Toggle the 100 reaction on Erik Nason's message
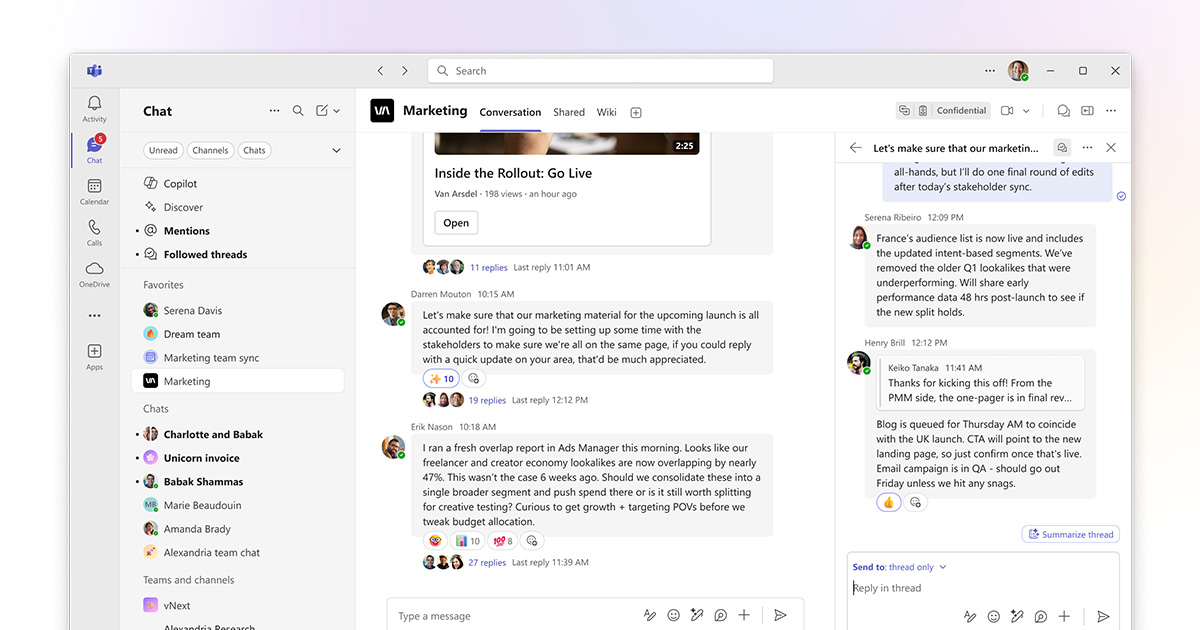The image size is (1200, 630). (x=501, y=540)
